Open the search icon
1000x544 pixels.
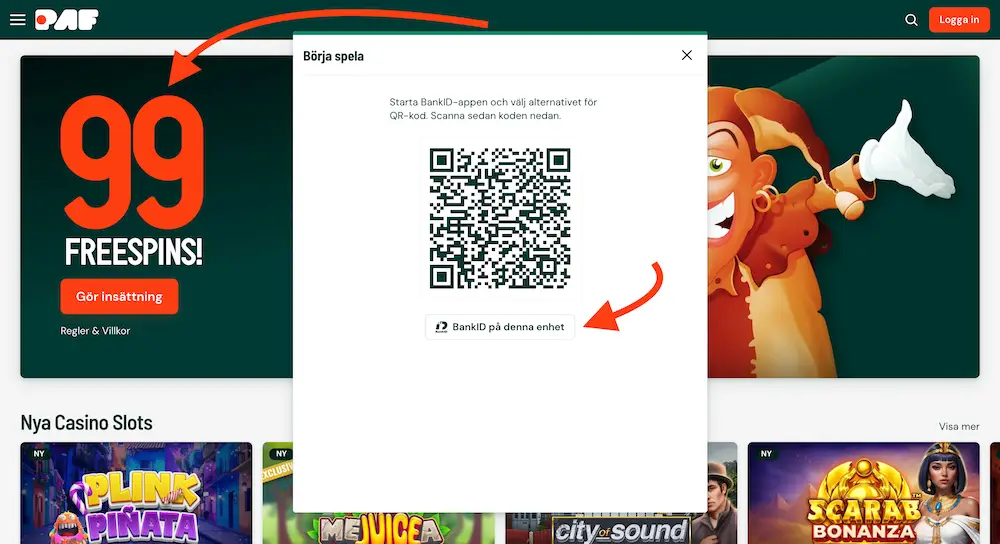(x=911, y=20)
